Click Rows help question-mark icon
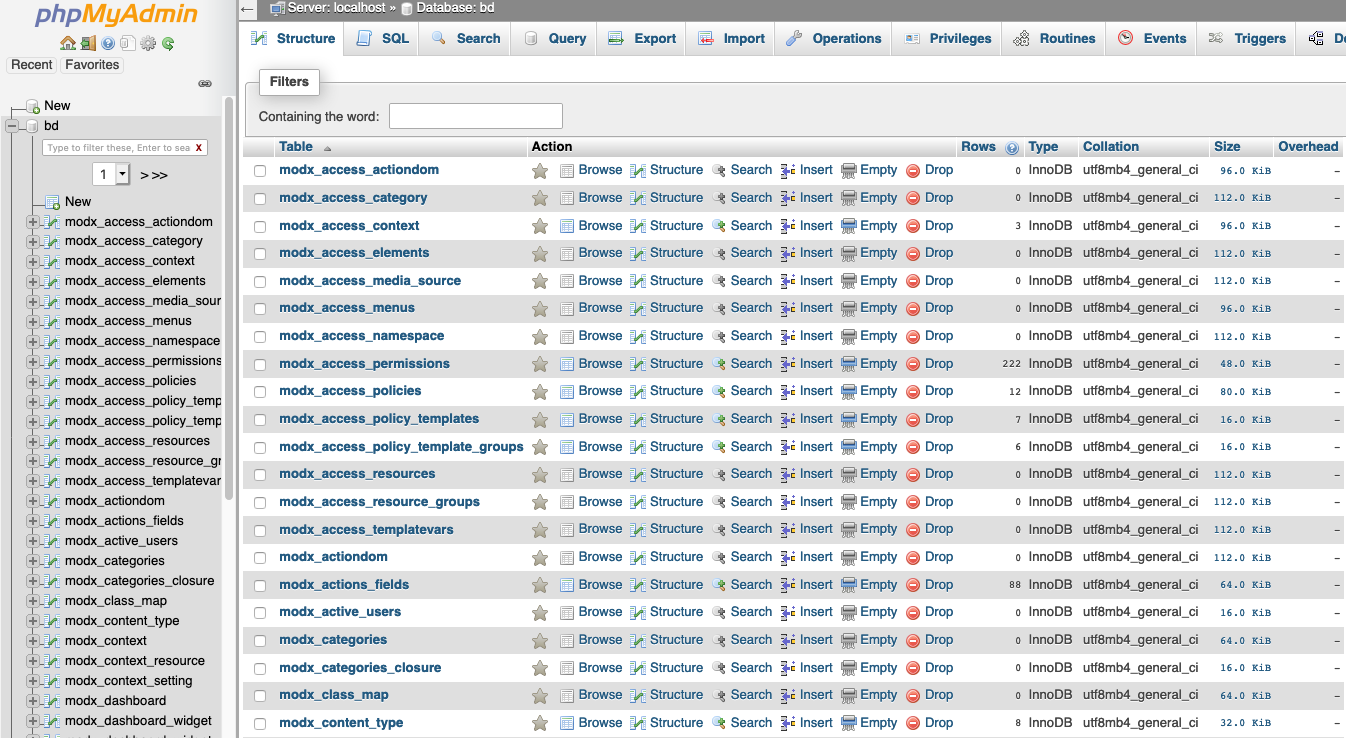1346x738 pixels. [x=1012, y=148]
